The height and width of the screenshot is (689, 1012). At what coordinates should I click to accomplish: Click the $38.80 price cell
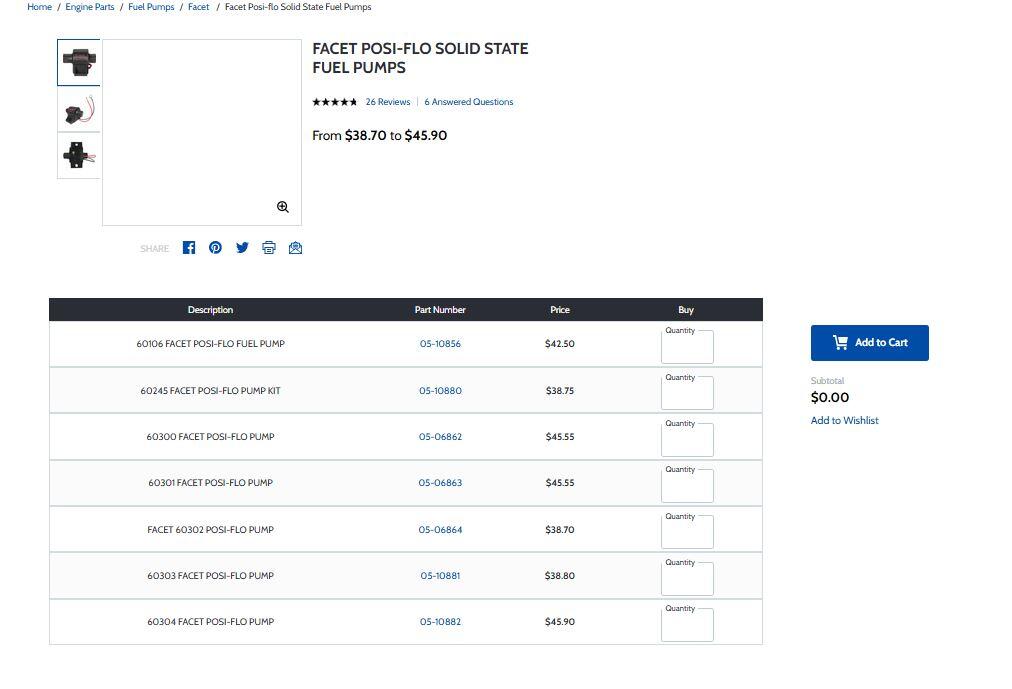coord(560,575)
